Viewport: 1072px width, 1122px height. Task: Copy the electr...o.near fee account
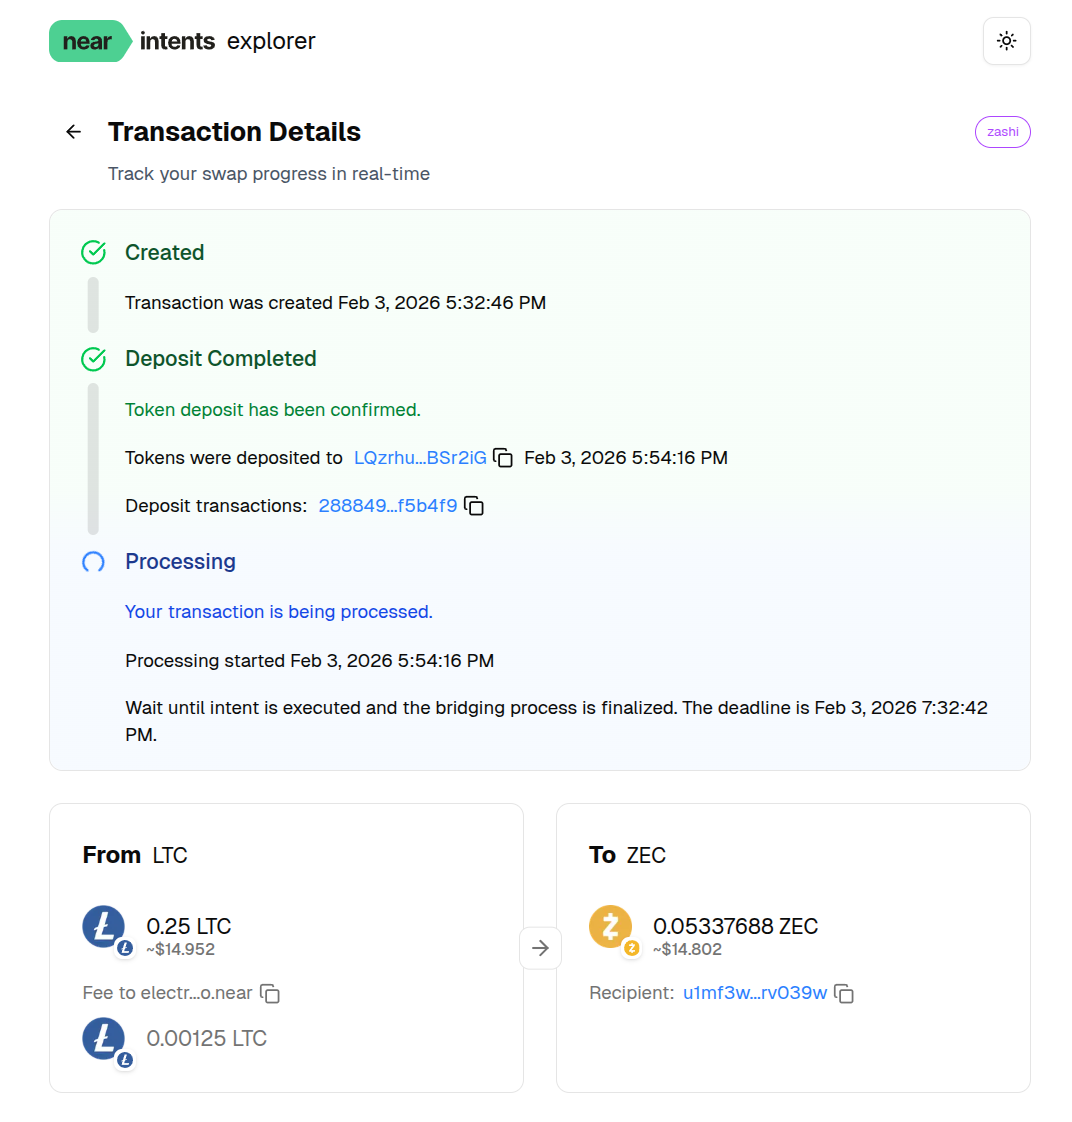pyautogui.click(x=270, y=993)
